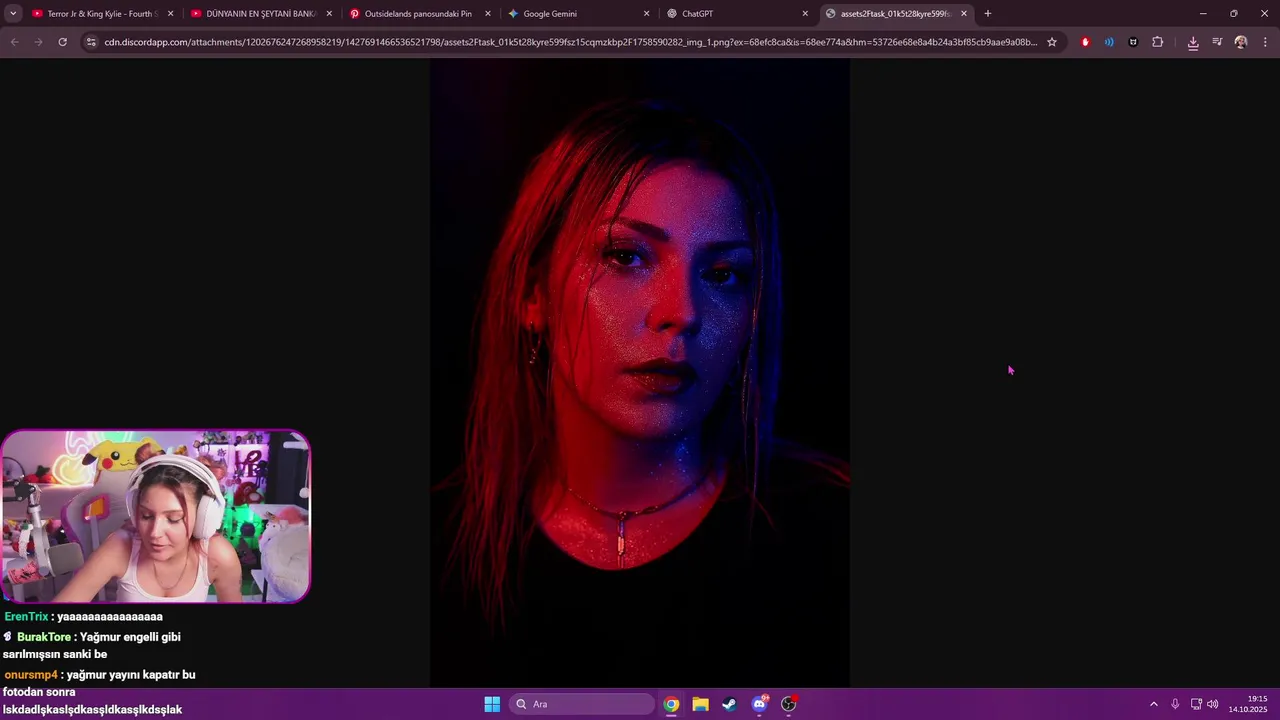Close the assets2Ftask image tab
This screenshot has height=720, width=1280.
pyautogui.click(x=964, y=14)
